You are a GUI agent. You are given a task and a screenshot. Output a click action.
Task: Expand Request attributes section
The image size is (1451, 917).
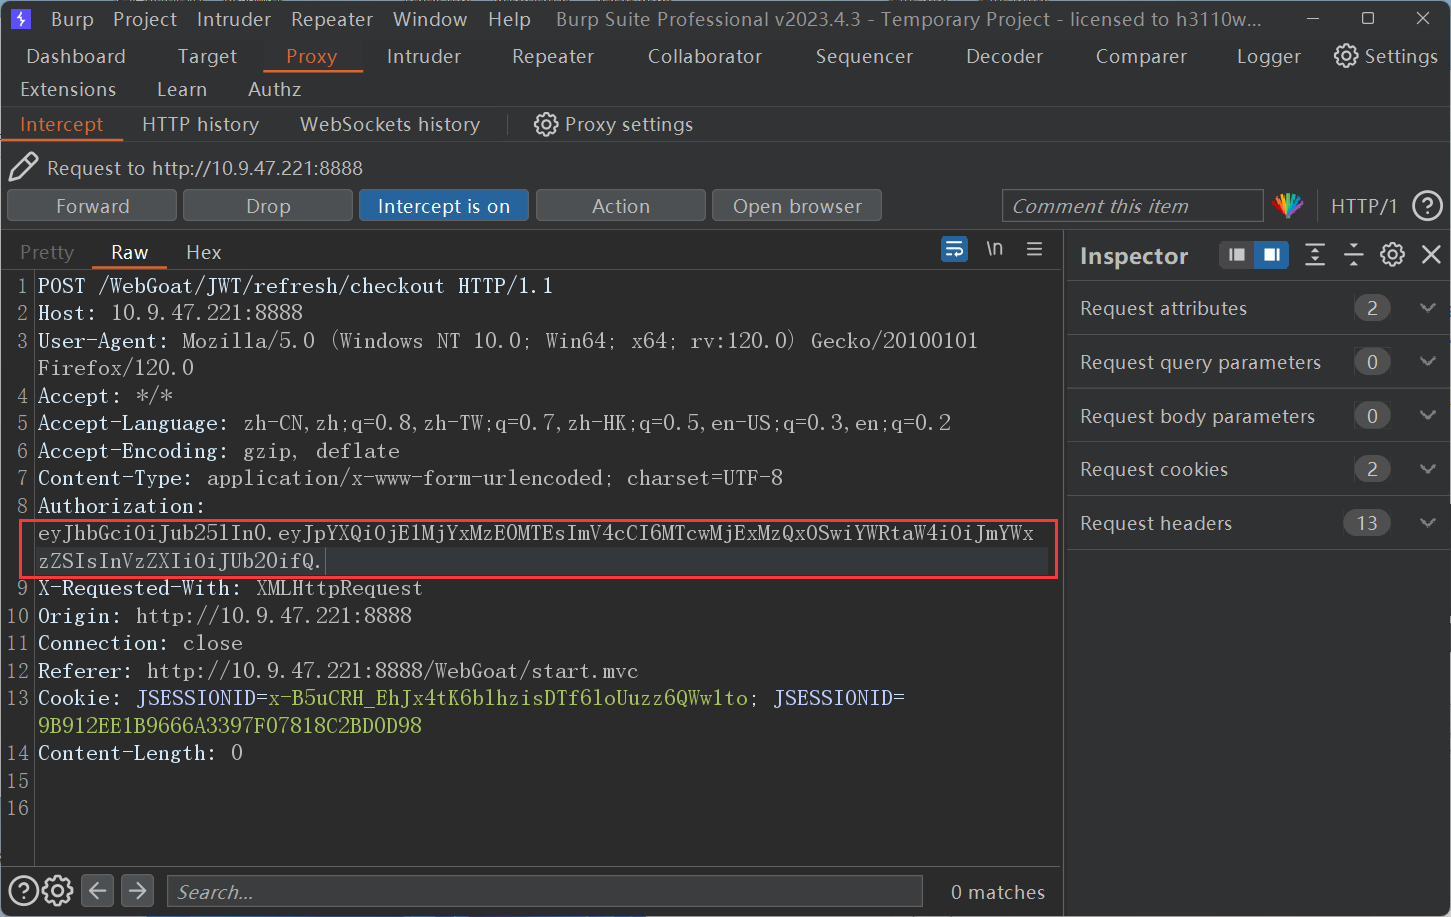pos(1258,308)
